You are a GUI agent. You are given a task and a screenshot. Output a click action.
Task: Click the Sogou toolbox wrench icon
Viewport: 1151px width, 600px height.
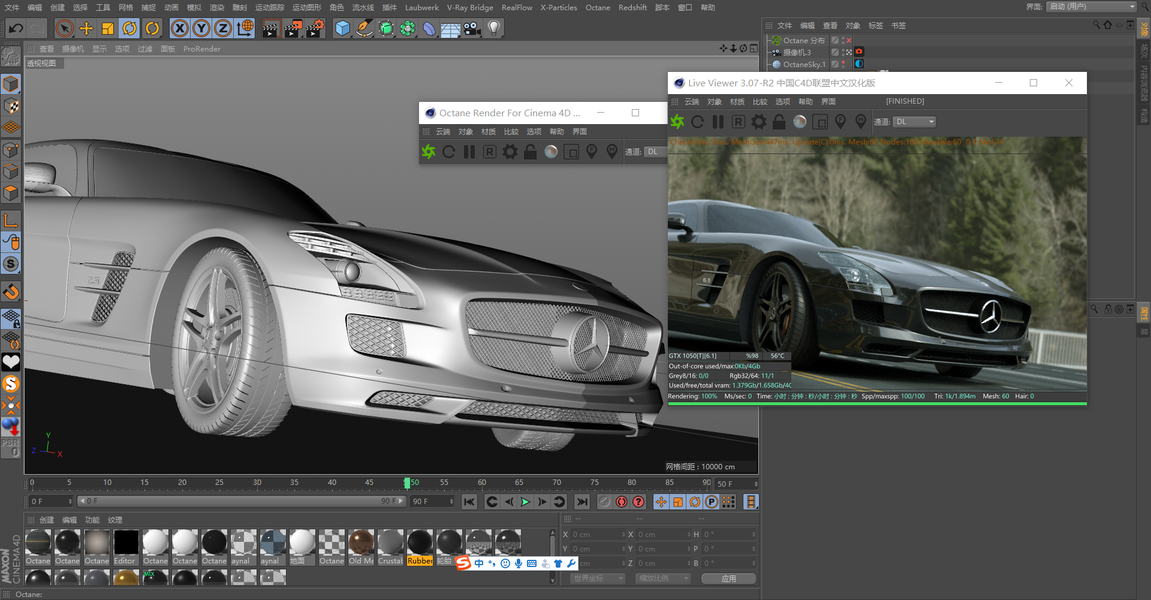571,563
